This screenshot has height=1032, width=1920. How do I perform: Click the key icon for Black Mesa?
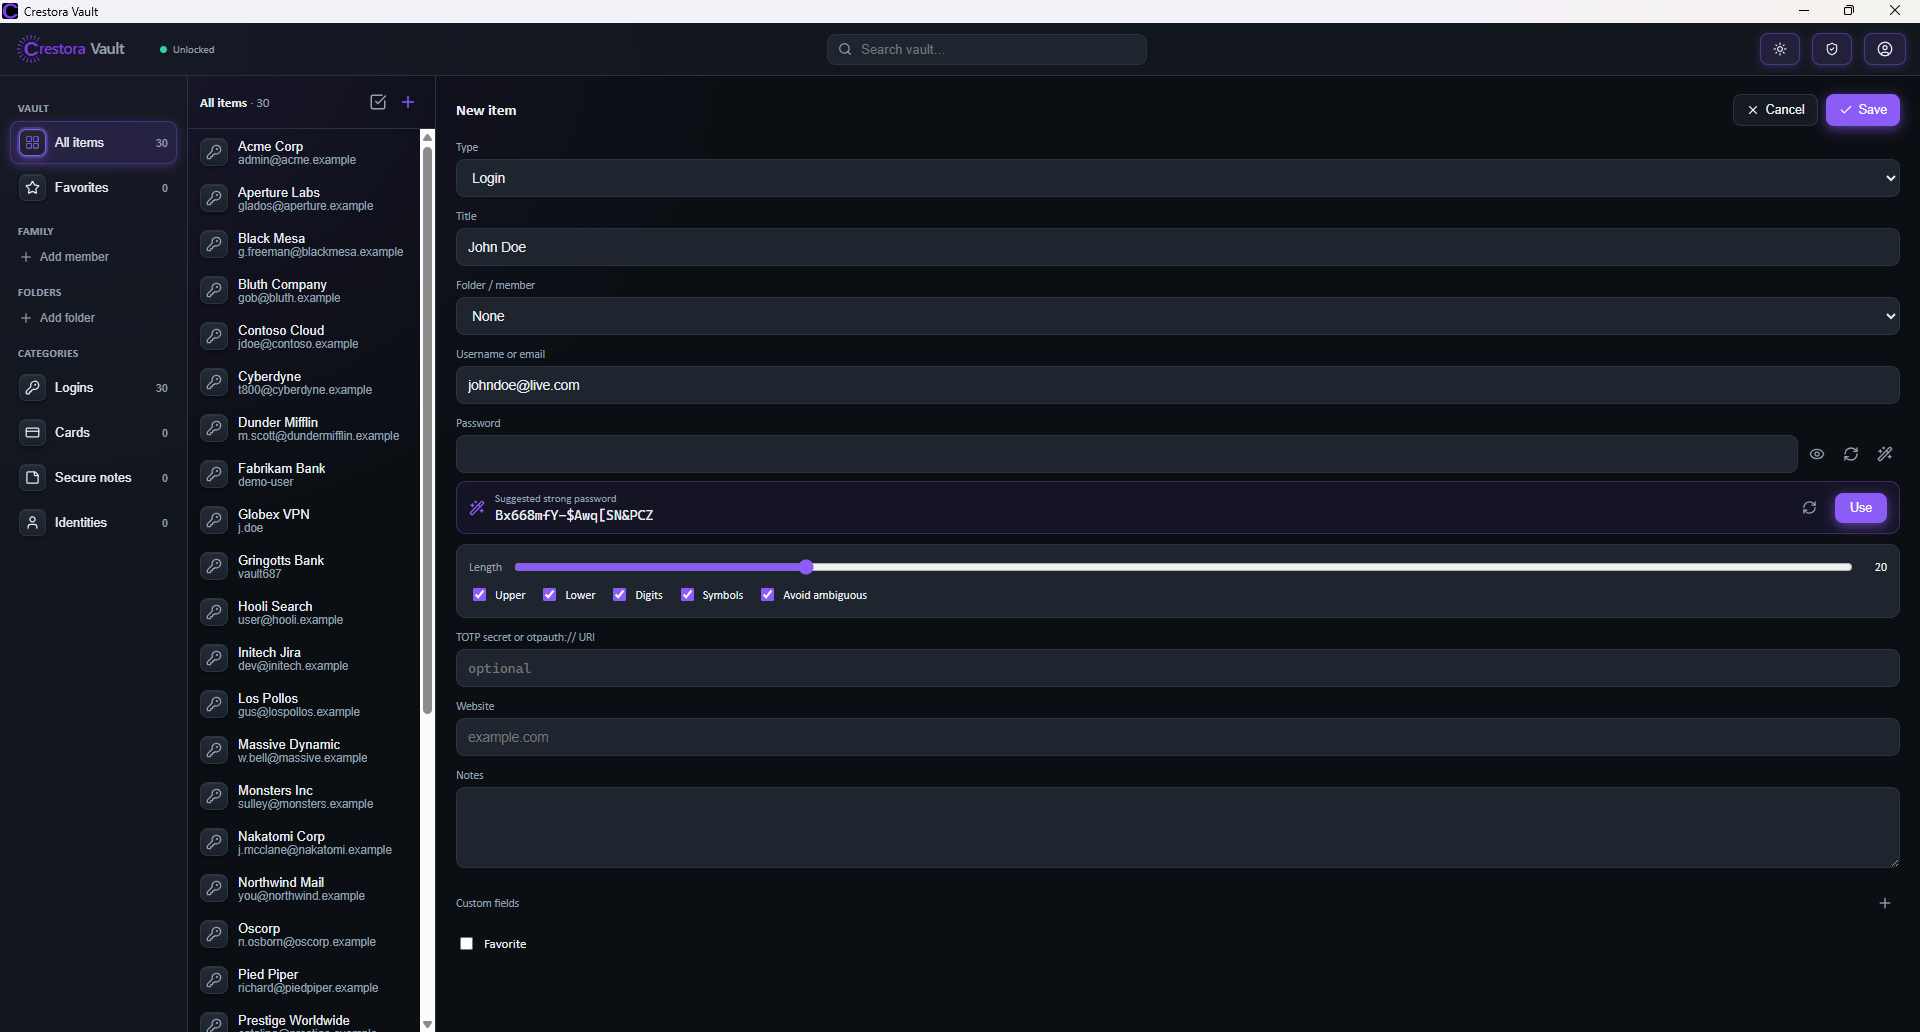[214, 244]
